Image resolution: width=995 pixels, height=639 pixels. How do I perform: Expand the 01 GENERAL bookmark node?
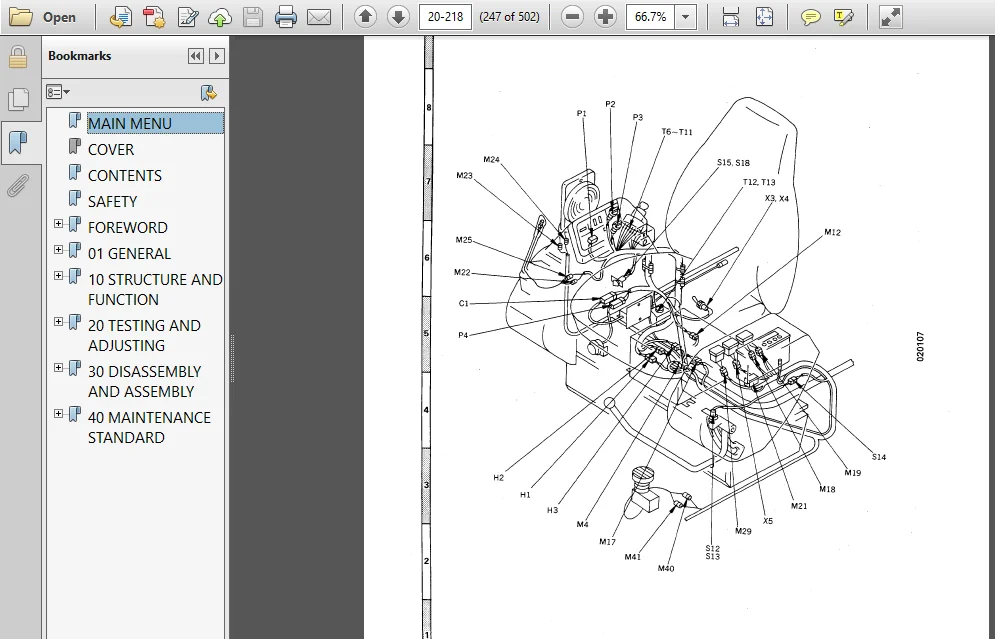58,250
